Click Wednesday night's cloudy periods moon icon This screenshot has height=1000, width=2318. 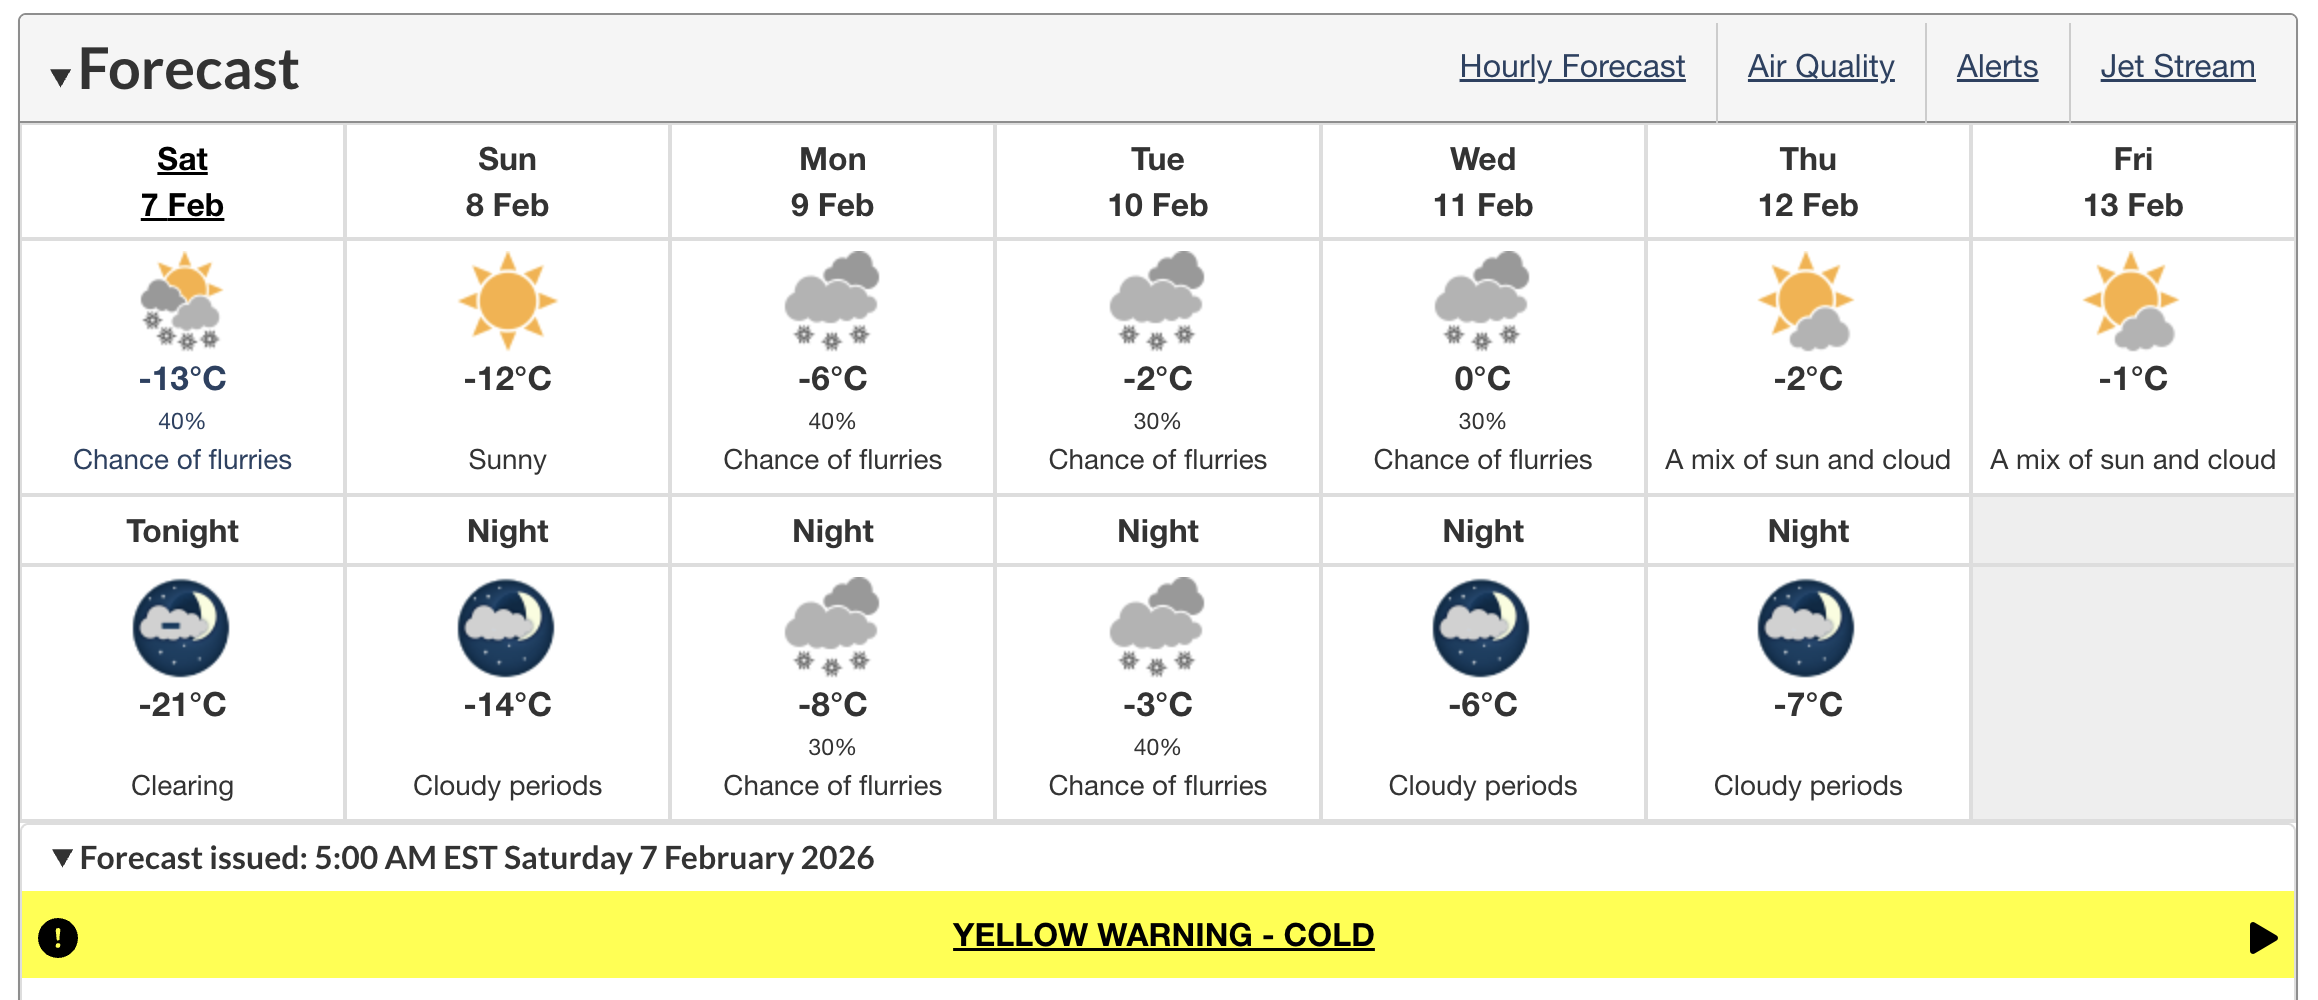click(1481, 628)
